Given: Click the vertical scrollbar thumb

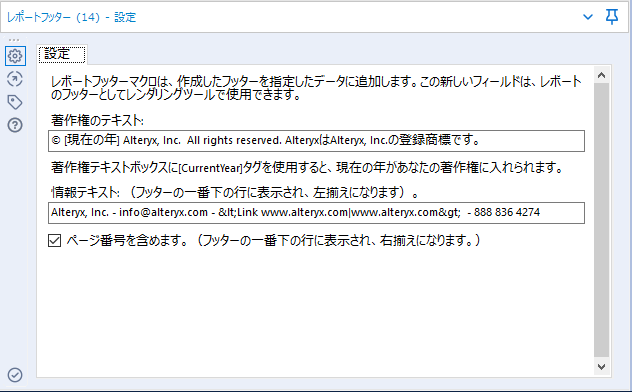Looking at the screenshot, I should (601, 220).
